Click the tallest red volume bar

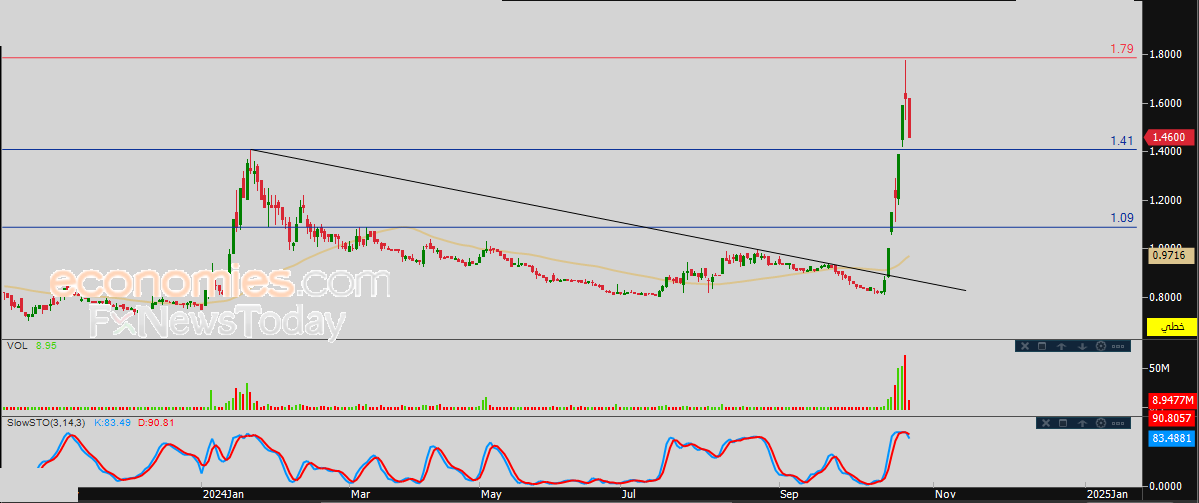click(x=905, y=381)
